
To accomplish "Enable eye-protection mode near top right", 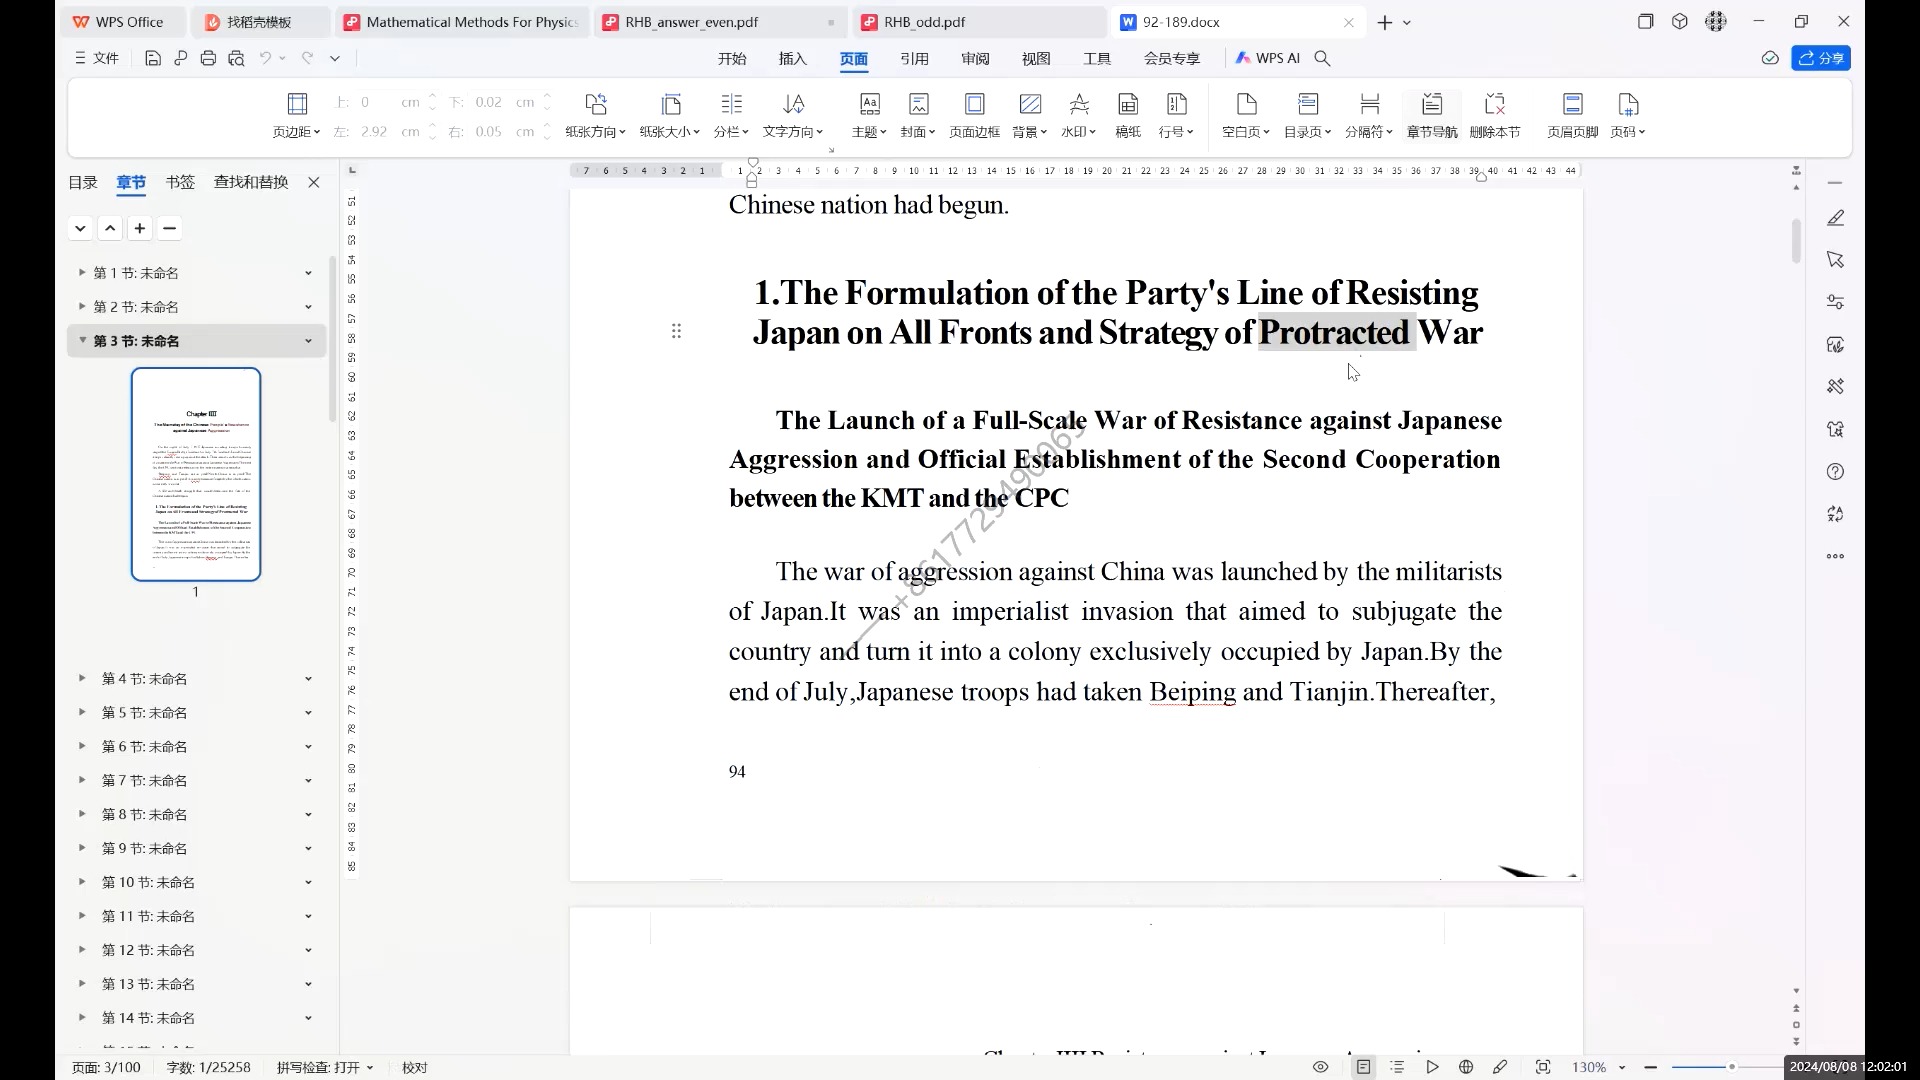I will 1770,58.
